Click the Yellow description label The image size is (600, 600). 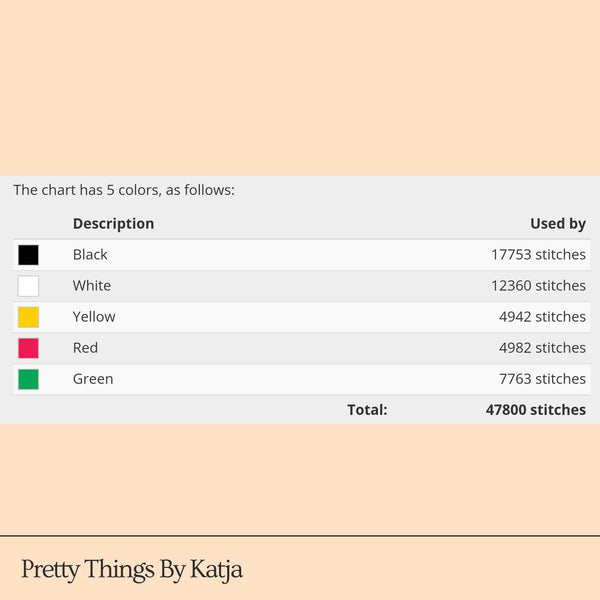click(94, 317)
